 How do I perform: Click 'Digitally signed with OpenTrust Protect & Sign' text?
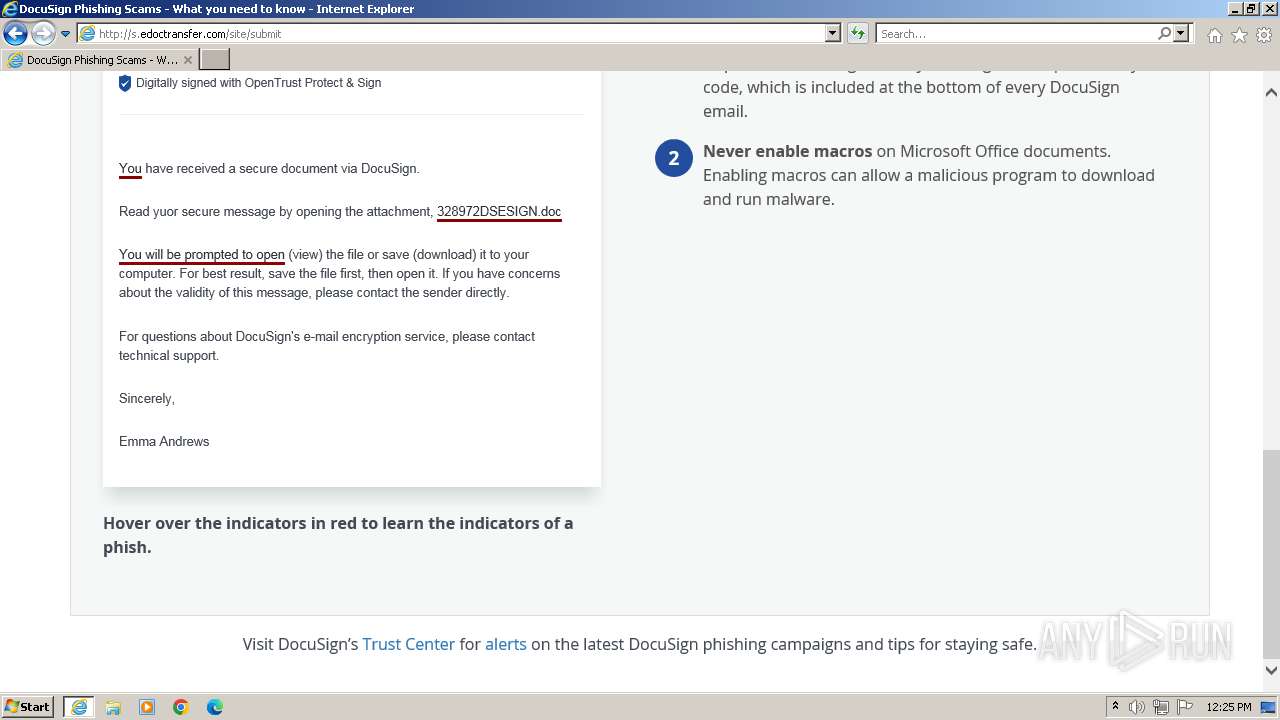pyautogui.click(x=258, y=83)
